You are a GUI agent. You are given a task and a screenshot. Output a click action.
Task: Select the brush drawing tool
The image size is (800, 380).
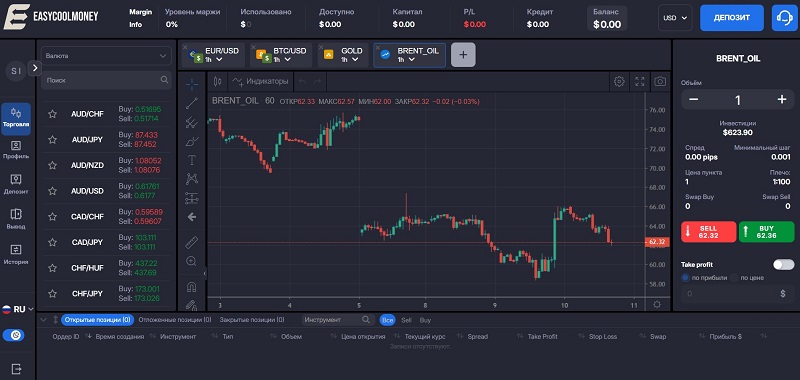[x=192, y=141]
